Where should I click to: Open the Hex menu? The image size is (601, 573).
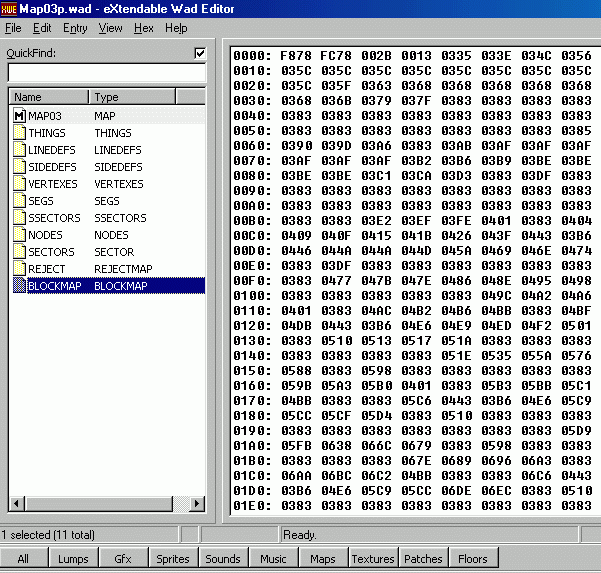tap(143, 28)
